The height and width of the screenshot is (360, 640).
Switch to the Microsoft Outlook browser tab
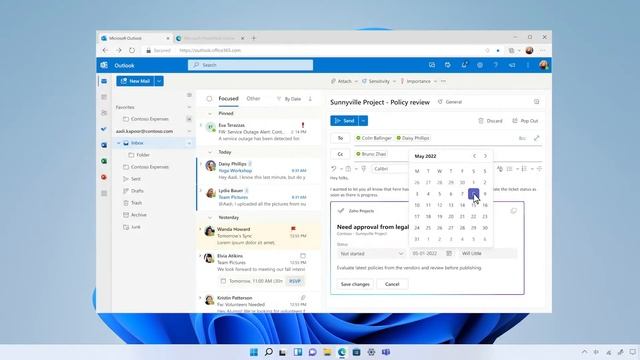click(135, 38)
